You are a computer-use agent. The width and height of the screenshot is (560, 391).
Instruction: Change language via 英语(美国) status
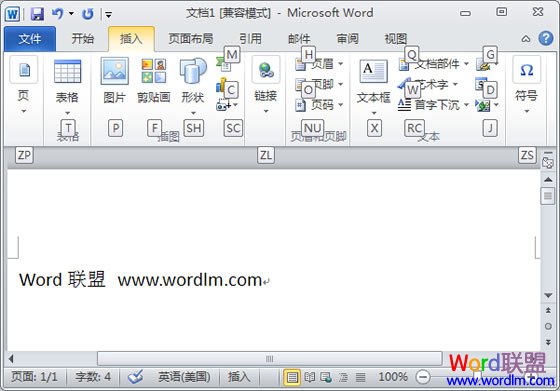(x=184, y=377)
